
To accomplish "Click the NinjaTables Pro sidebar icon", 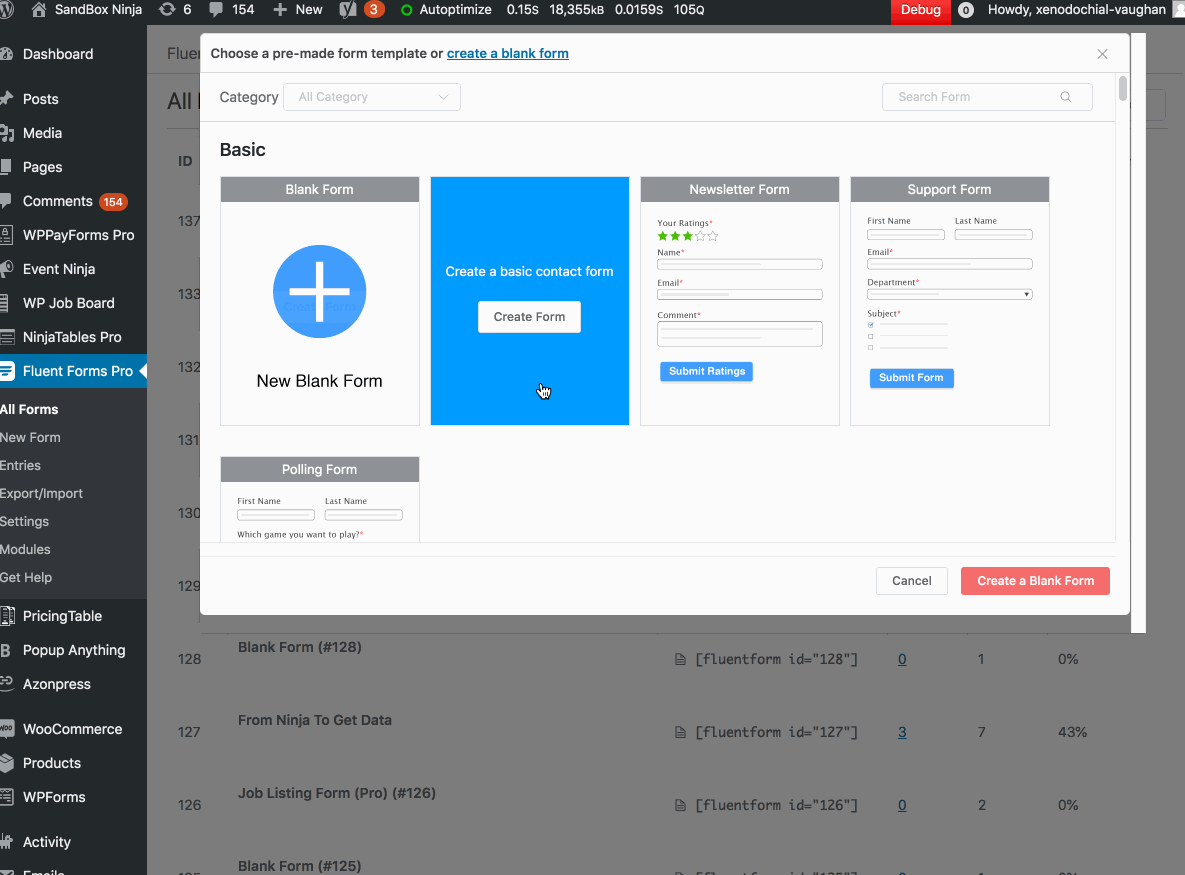I will 14,336.
